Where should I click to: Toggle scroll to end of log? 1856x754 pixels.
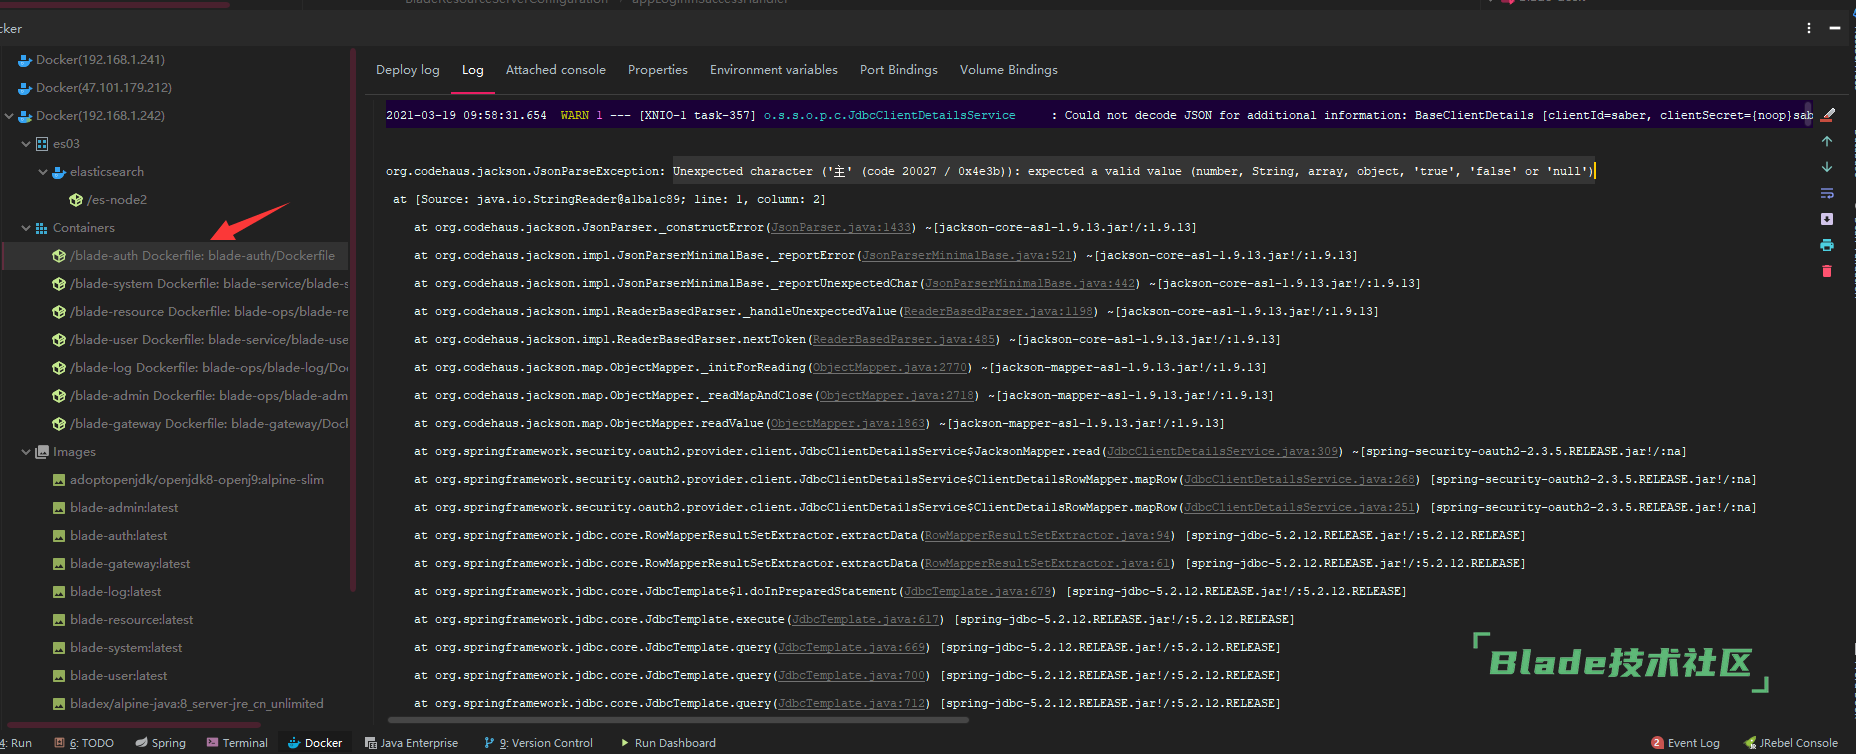pos(1827,219)
